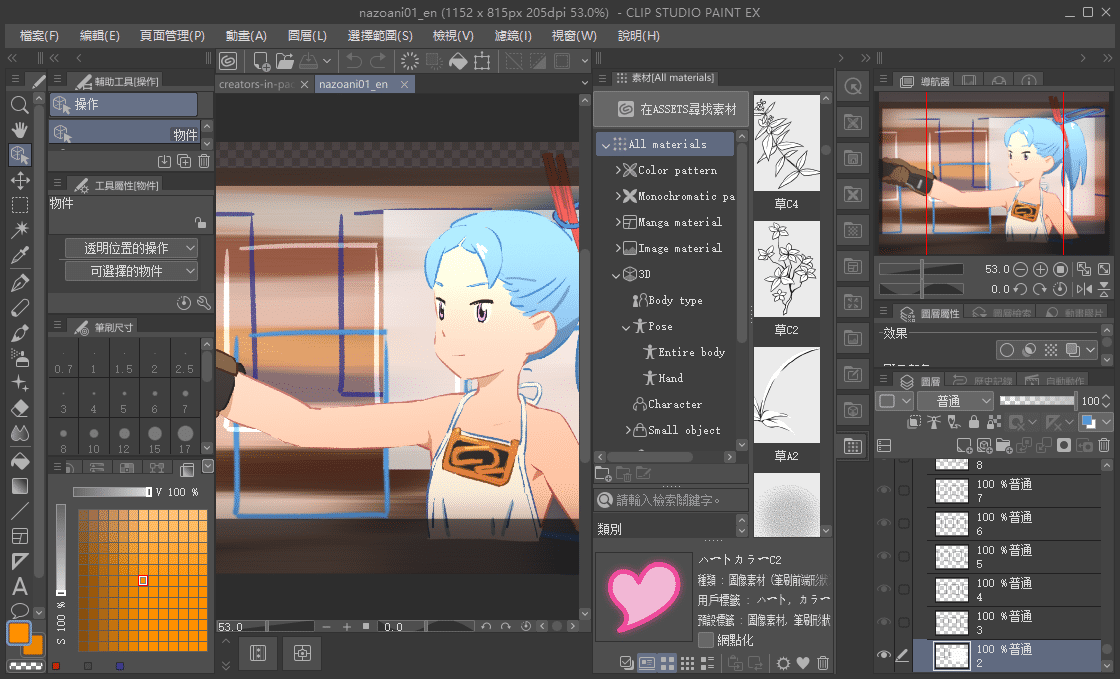This screenshot has height=679, width=1120.
Task: Open the 透明位置的操作 dropdown
Action: coord(131,248)
